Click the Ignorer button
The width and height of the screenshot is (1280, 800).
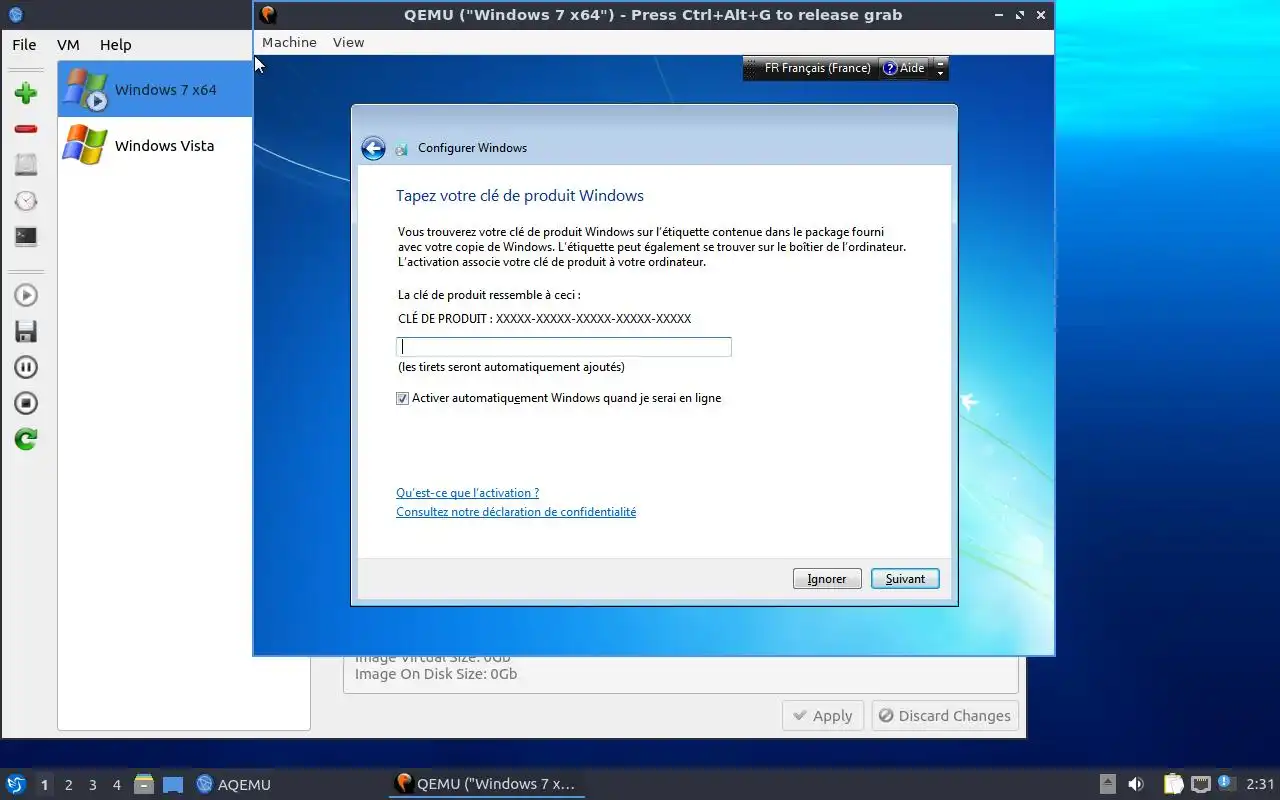coord(827,579)
